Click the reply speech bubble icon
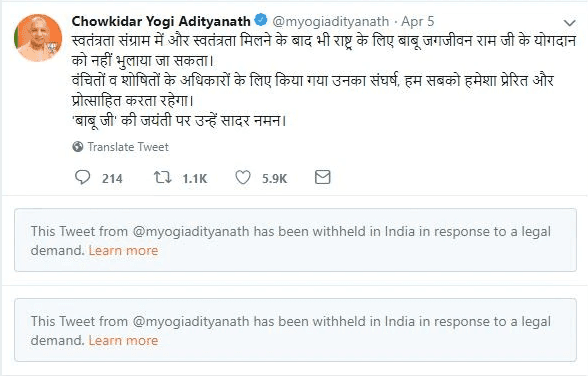The height and width of the screenshot is (376, 588). (x=82, y=177)
